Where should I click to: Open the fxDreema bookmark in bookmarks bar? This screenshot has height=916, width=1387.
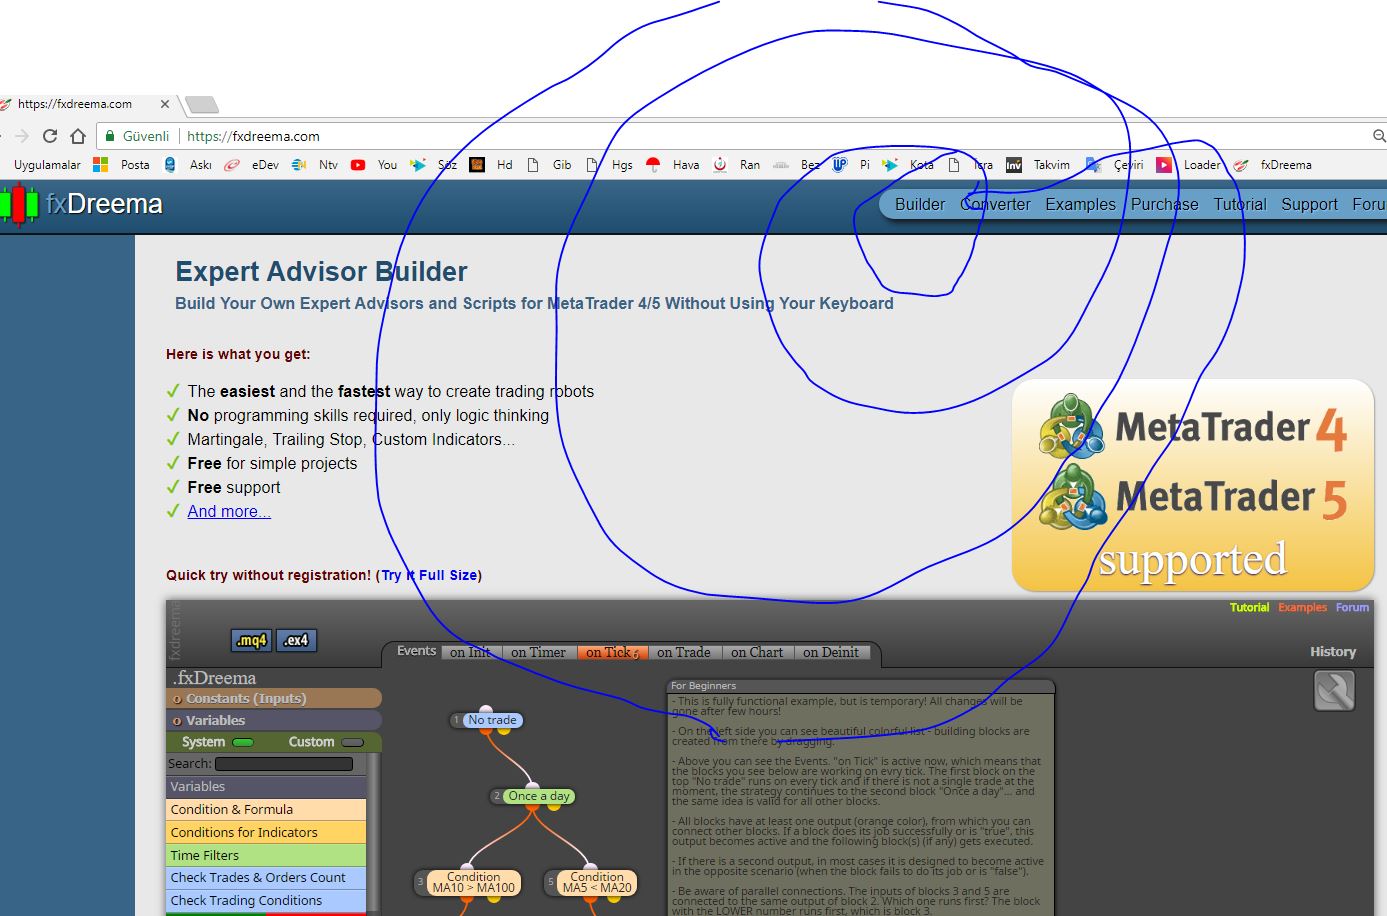click(1272, 165)
